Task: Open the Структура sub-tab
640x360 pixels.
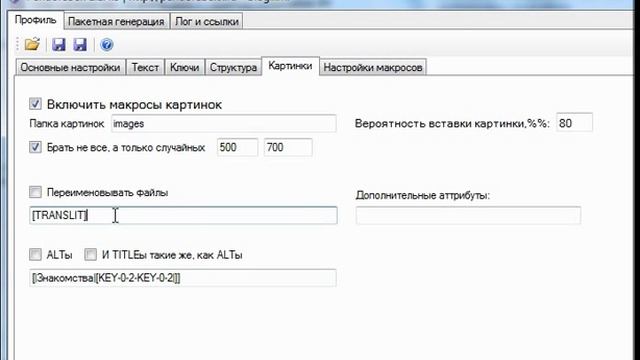Action: click(233, 67)
